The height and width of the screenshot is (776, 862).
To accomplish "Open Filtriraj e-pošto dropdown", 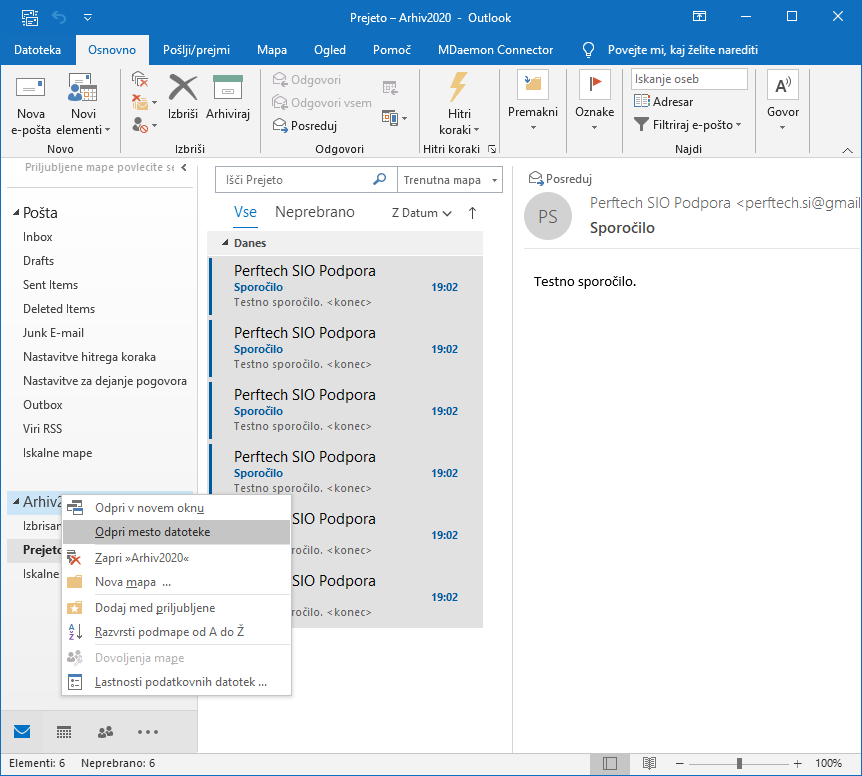I will [x=688, y=125].
